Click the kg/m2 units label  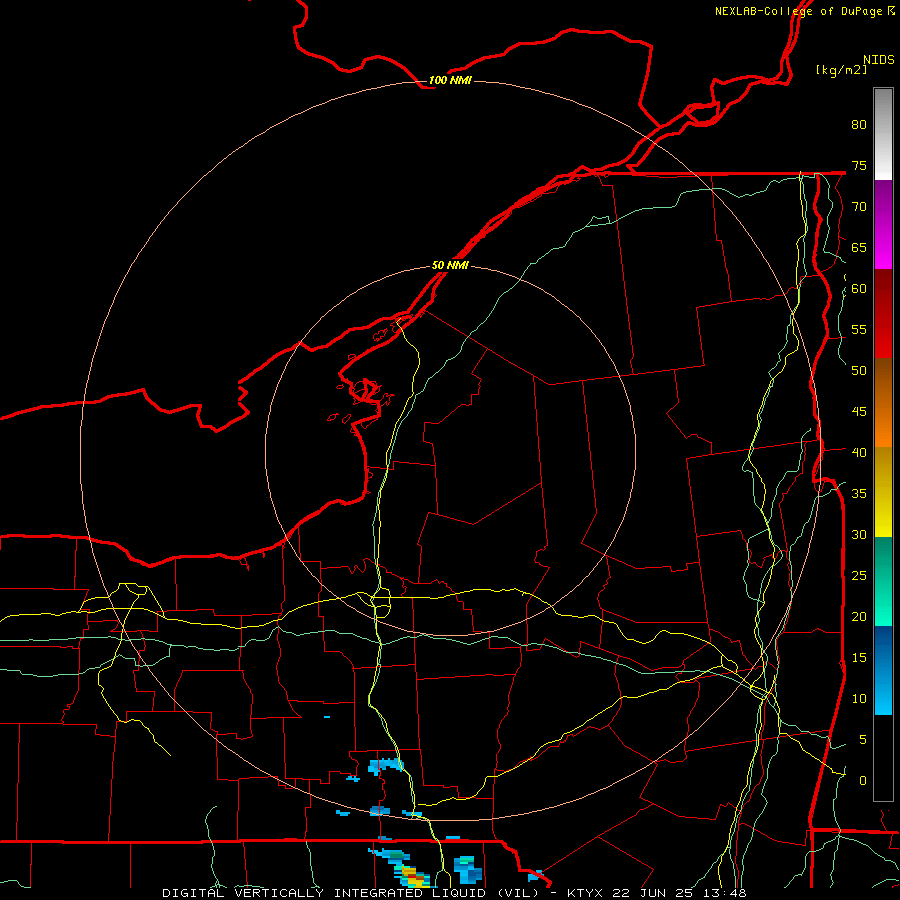tap(841, 70)
